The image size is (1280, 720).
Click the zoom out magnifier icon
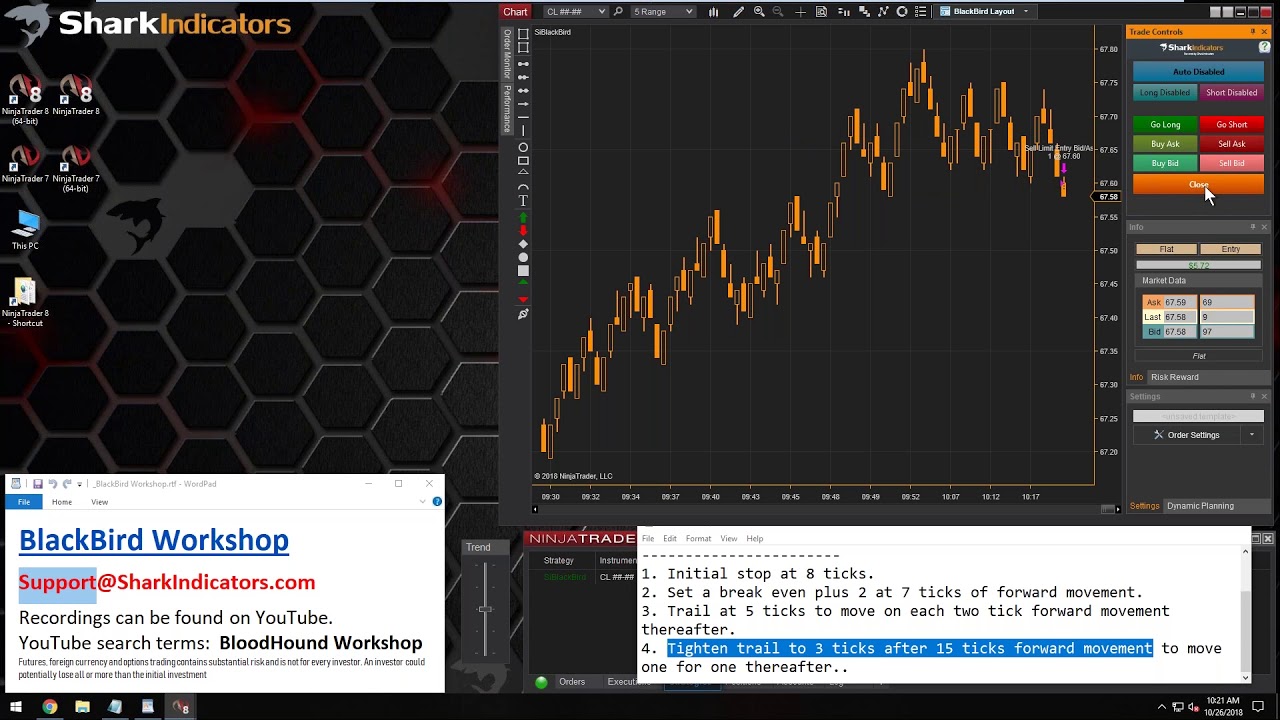(x=779, y=12)
